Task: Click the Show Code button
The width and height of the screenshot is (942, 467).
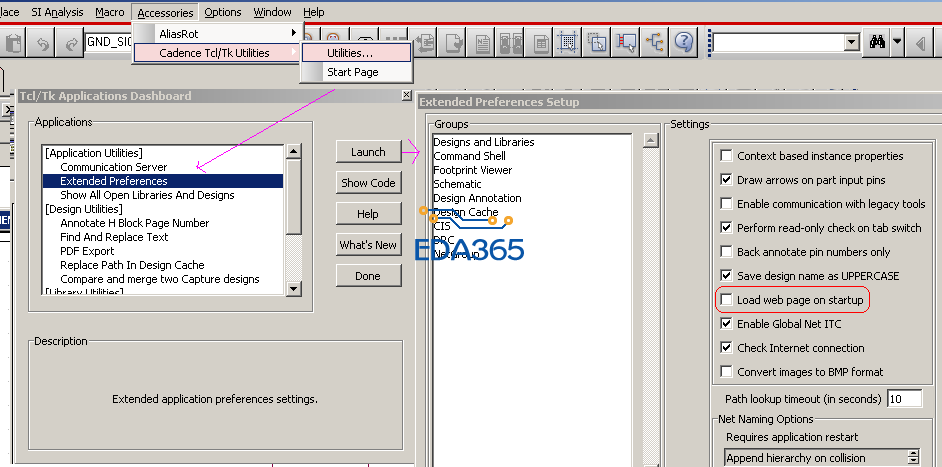Action: click(368, 183)
